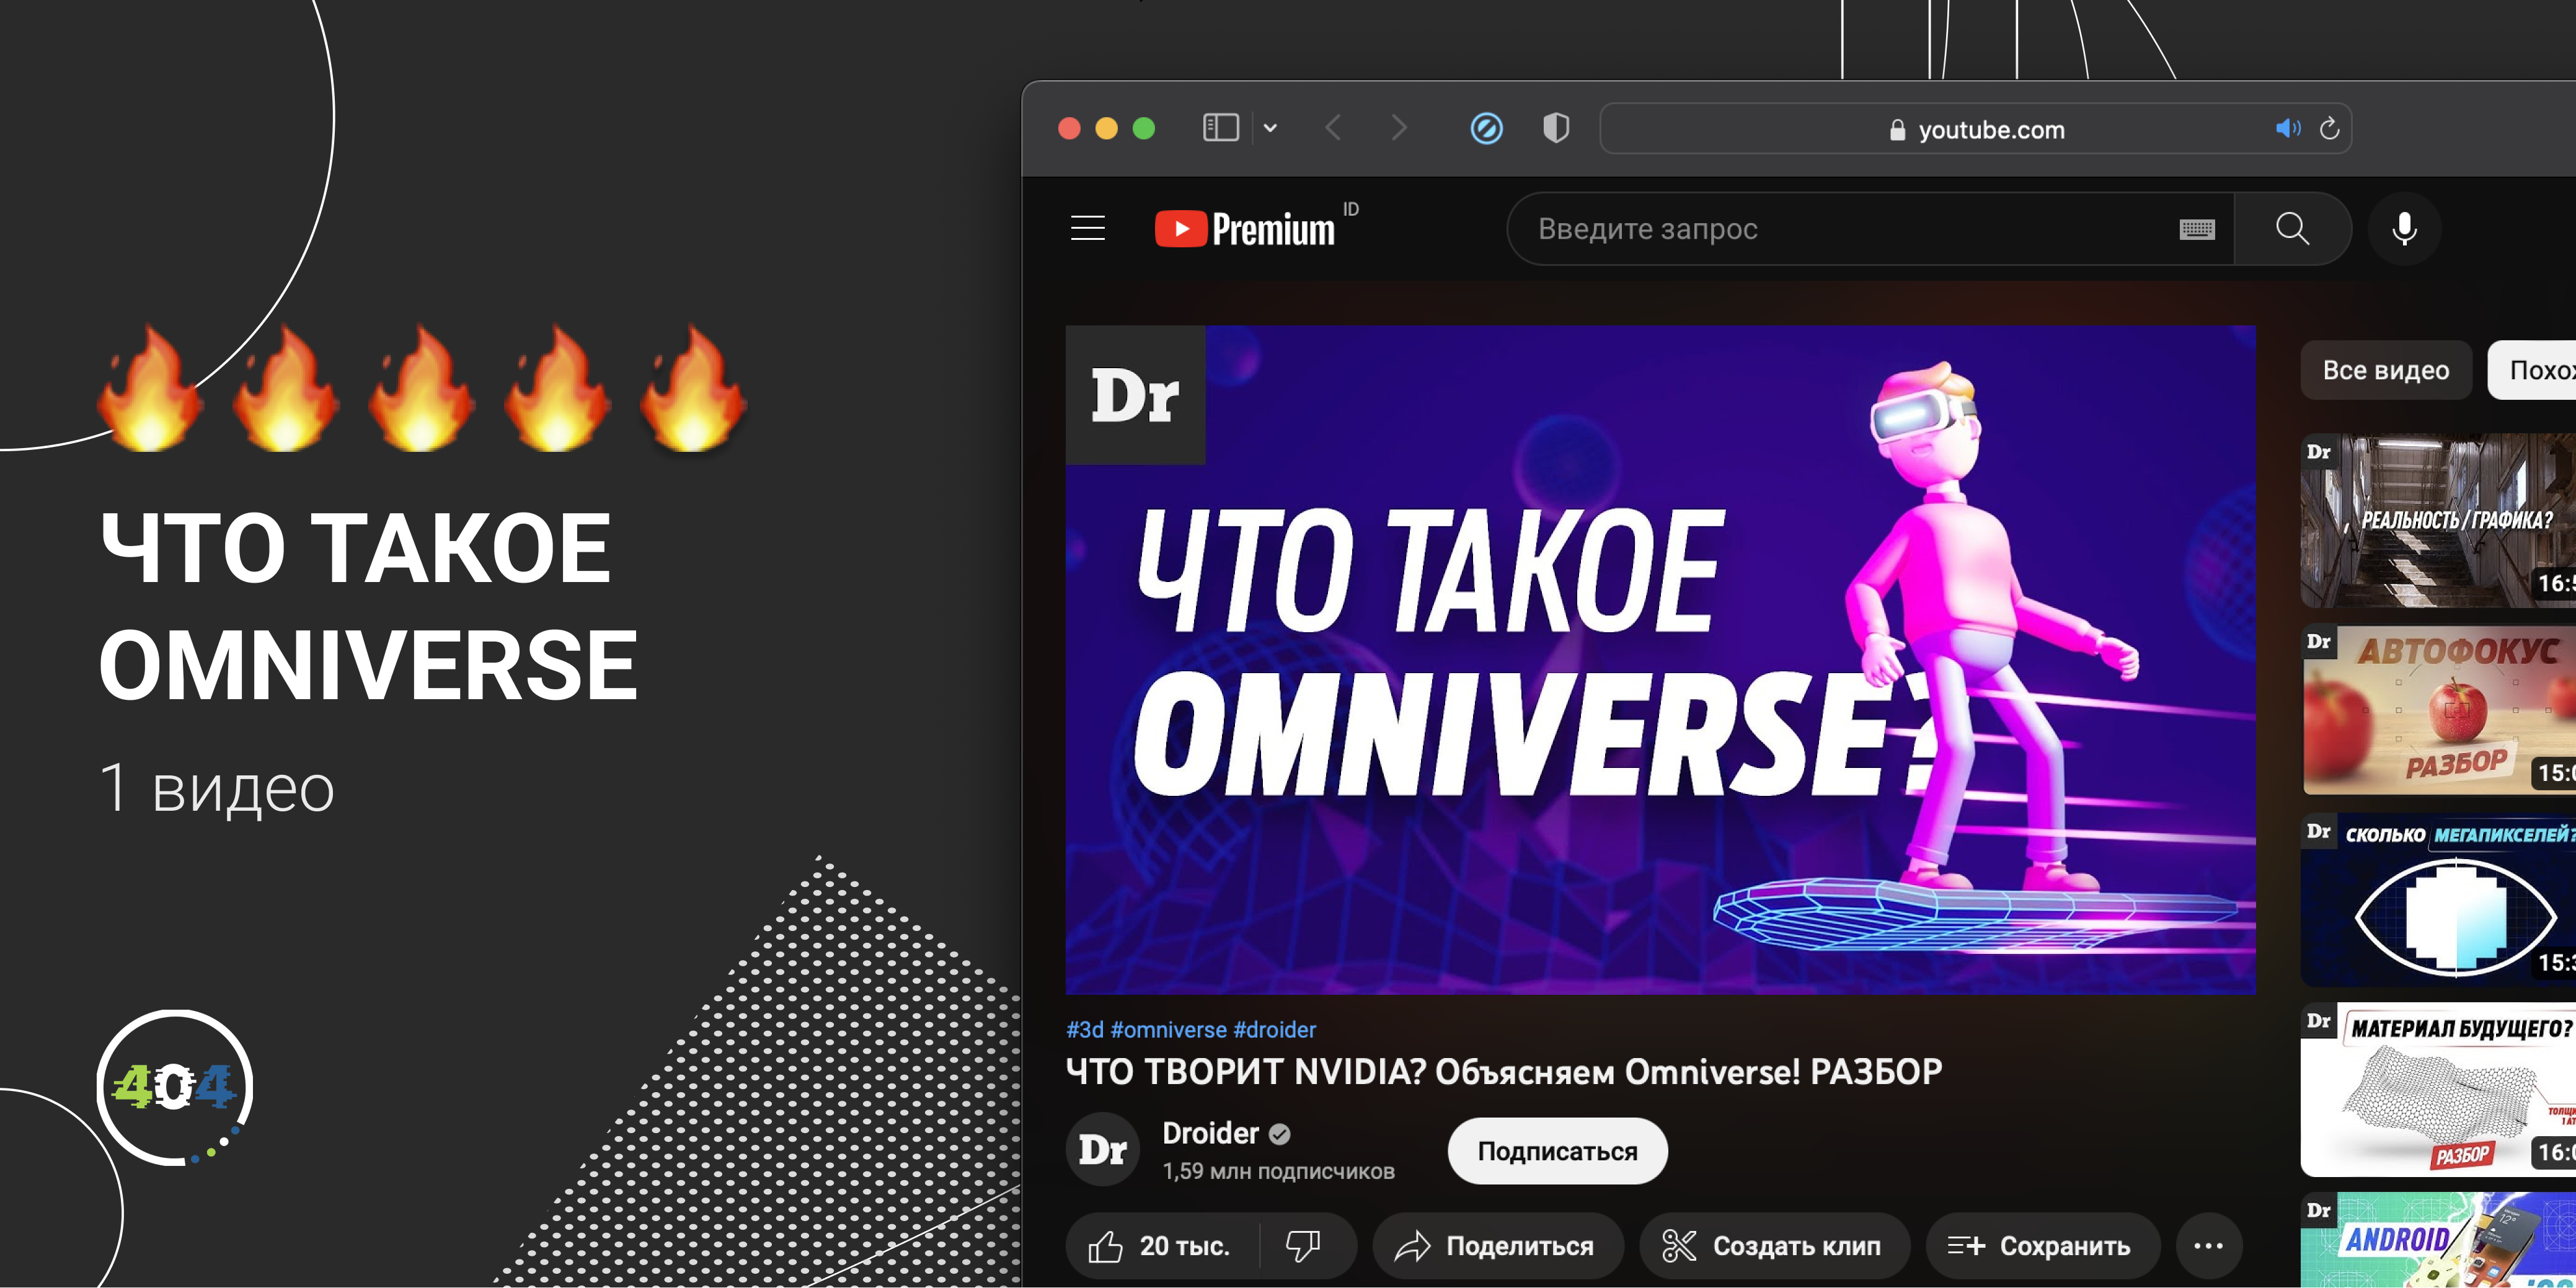2576x1288 pixels.
Task: Click the 'ЧТО ТАКОЕ OMNIVERSE' heading
Action: pyautogui.click(x=368, y=606)
